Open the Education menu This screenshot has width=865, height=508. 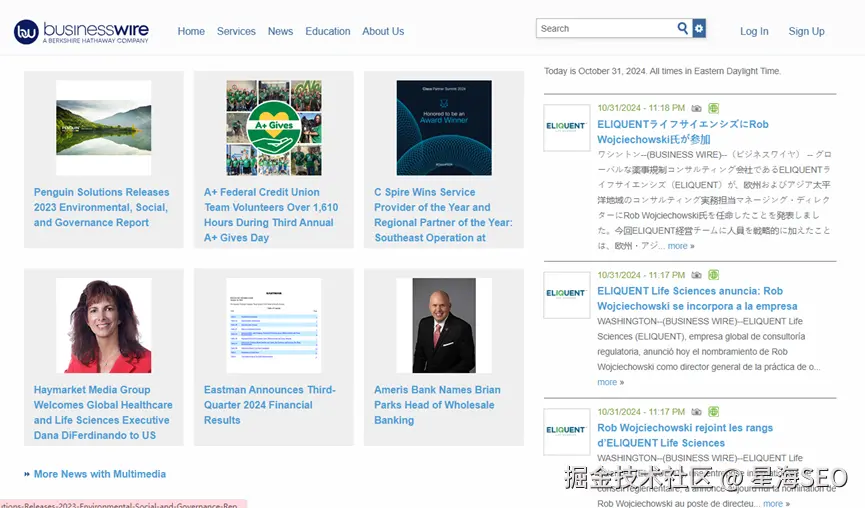pos(328,31)
